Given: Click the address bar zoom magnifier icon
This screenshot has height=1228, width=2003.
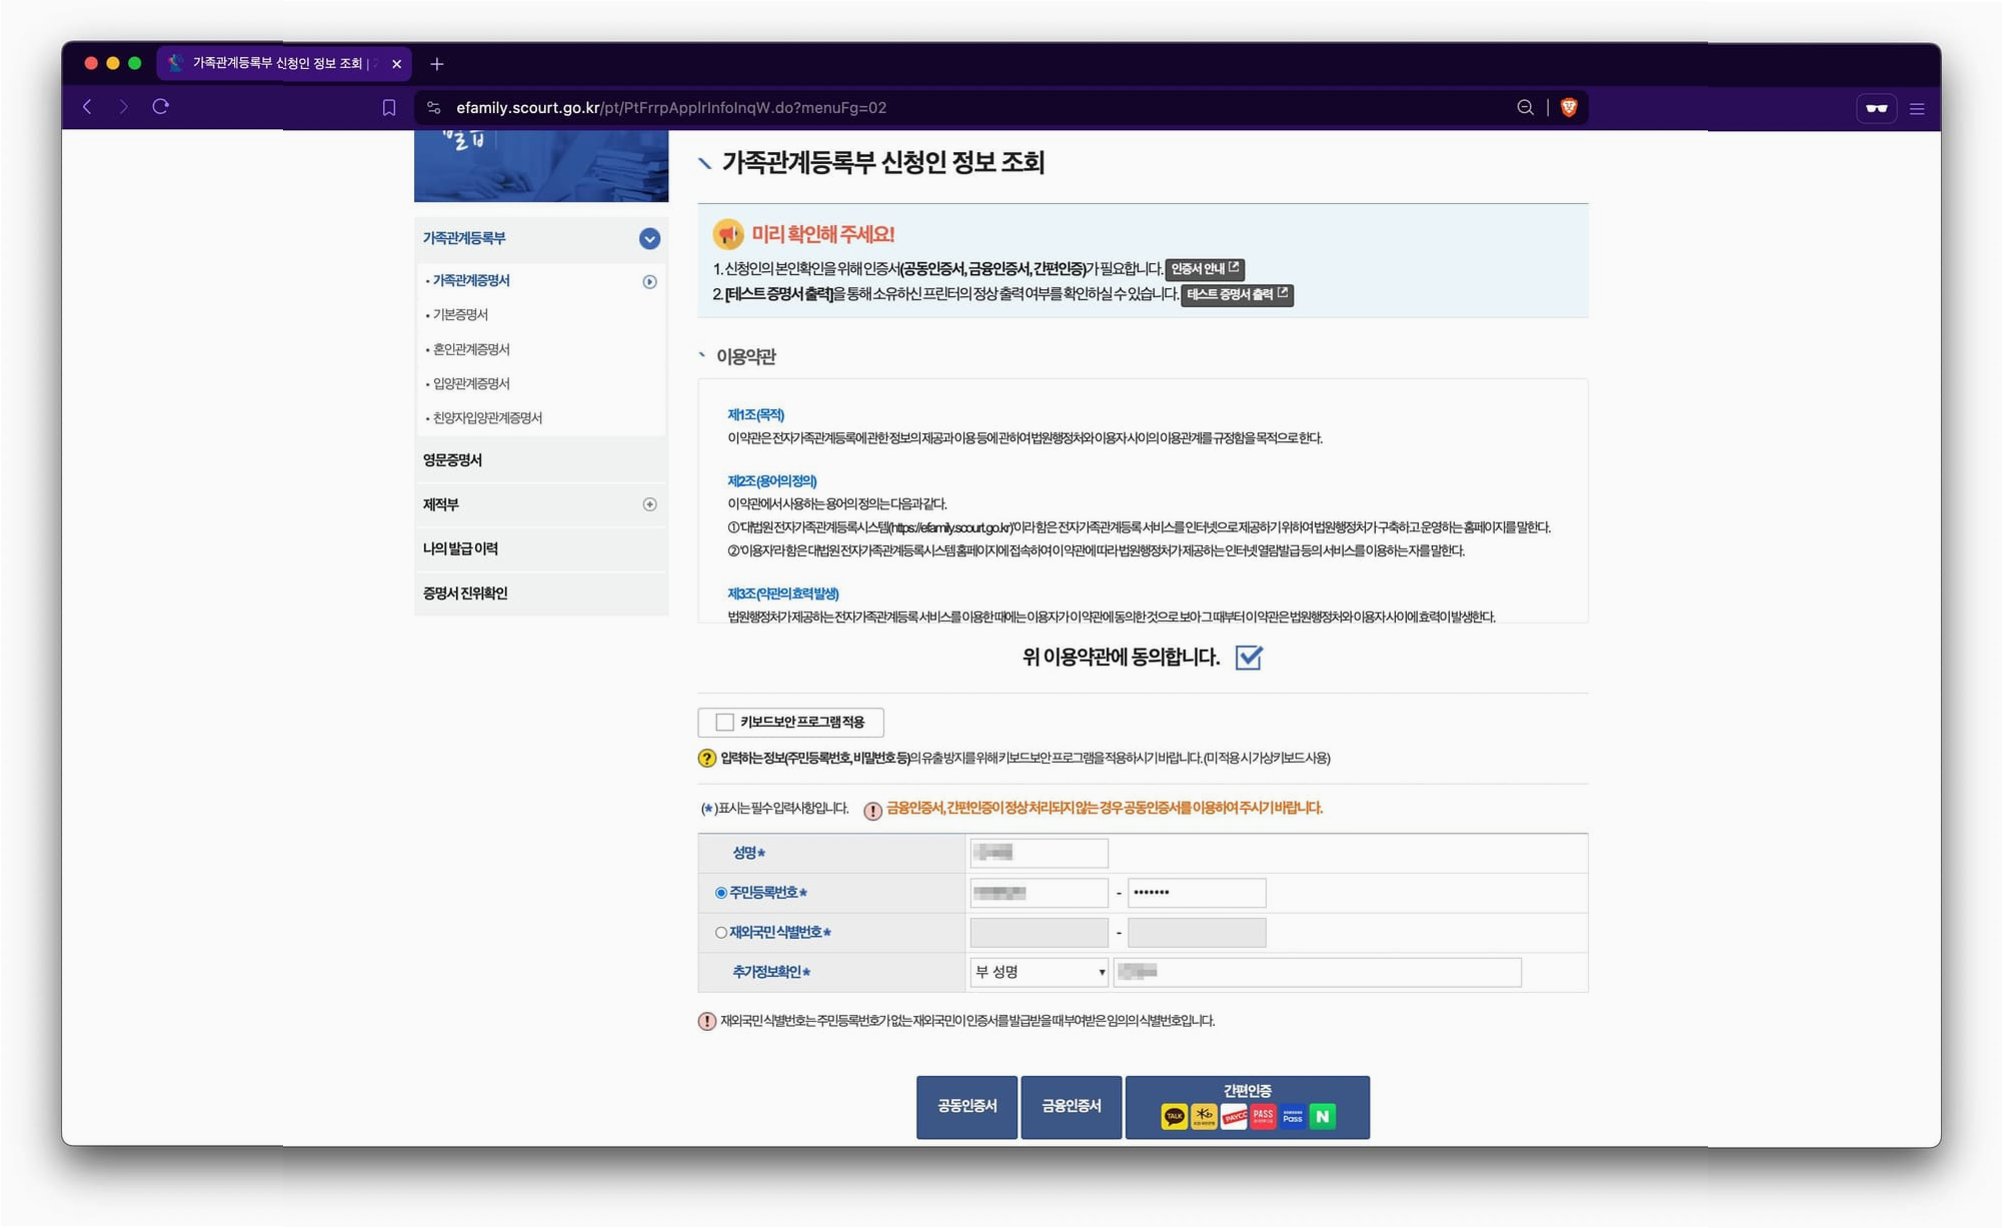Looking at the screenshot, I should (1525, 108).
